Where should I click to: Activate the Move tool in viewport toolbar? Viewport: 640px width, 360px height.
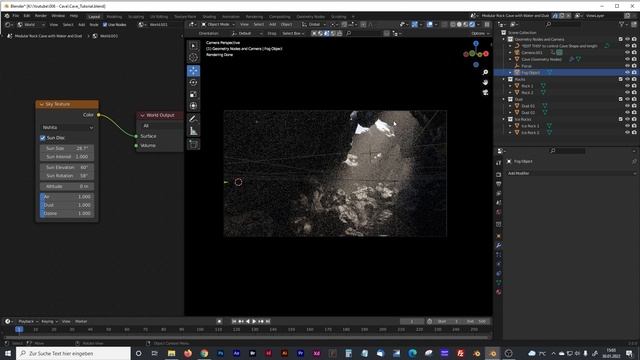pos(193,71)
